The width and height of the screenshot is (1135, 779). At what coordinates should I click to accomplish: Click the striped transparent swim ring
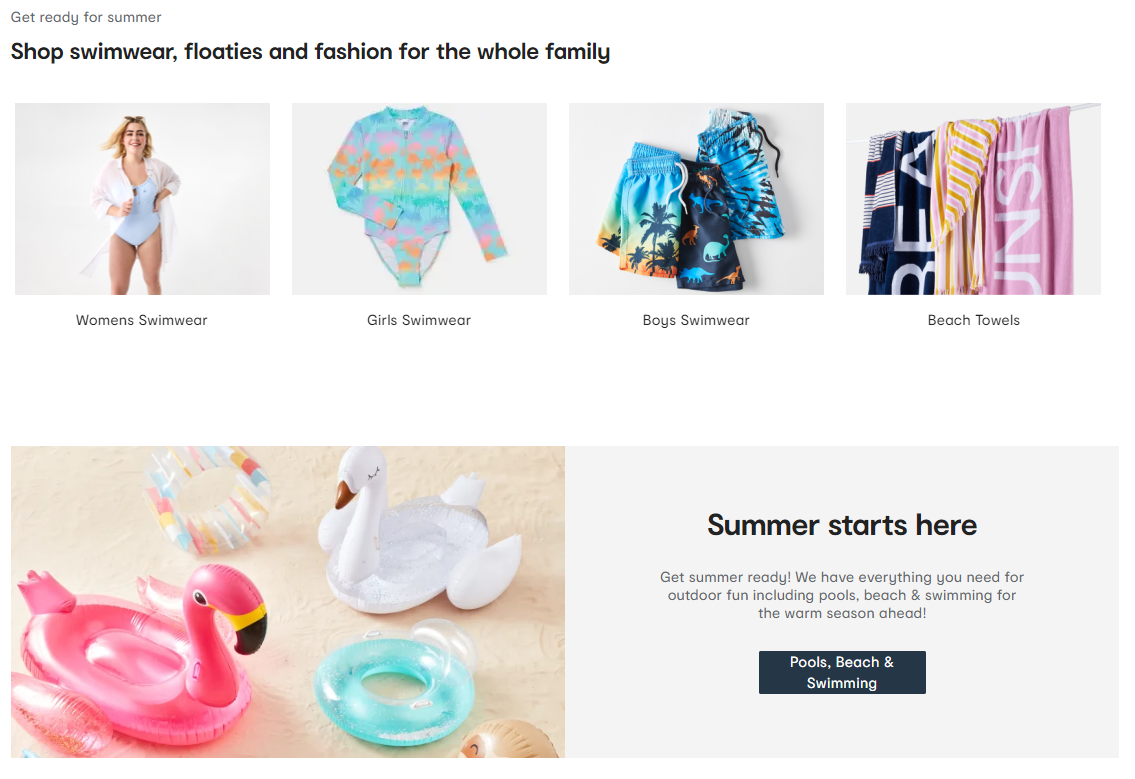point(206,498)
